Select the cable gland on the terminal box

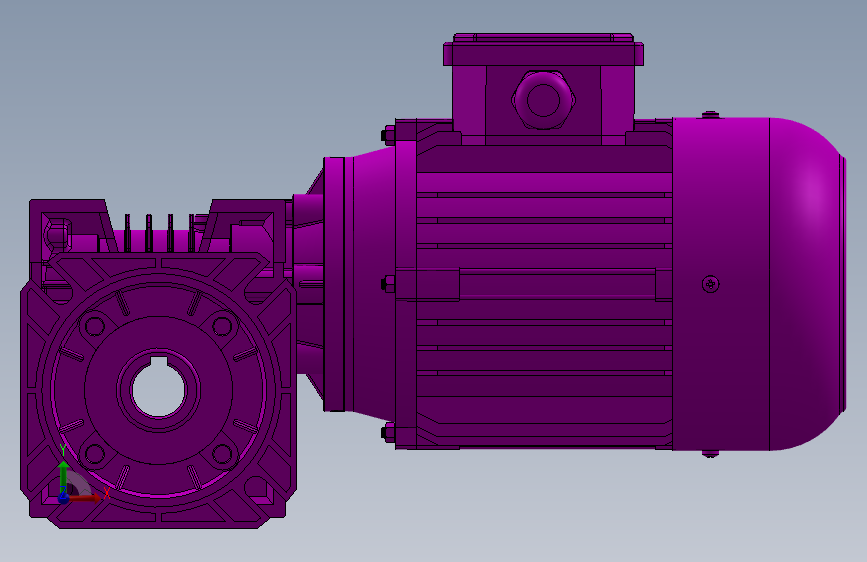544,100
